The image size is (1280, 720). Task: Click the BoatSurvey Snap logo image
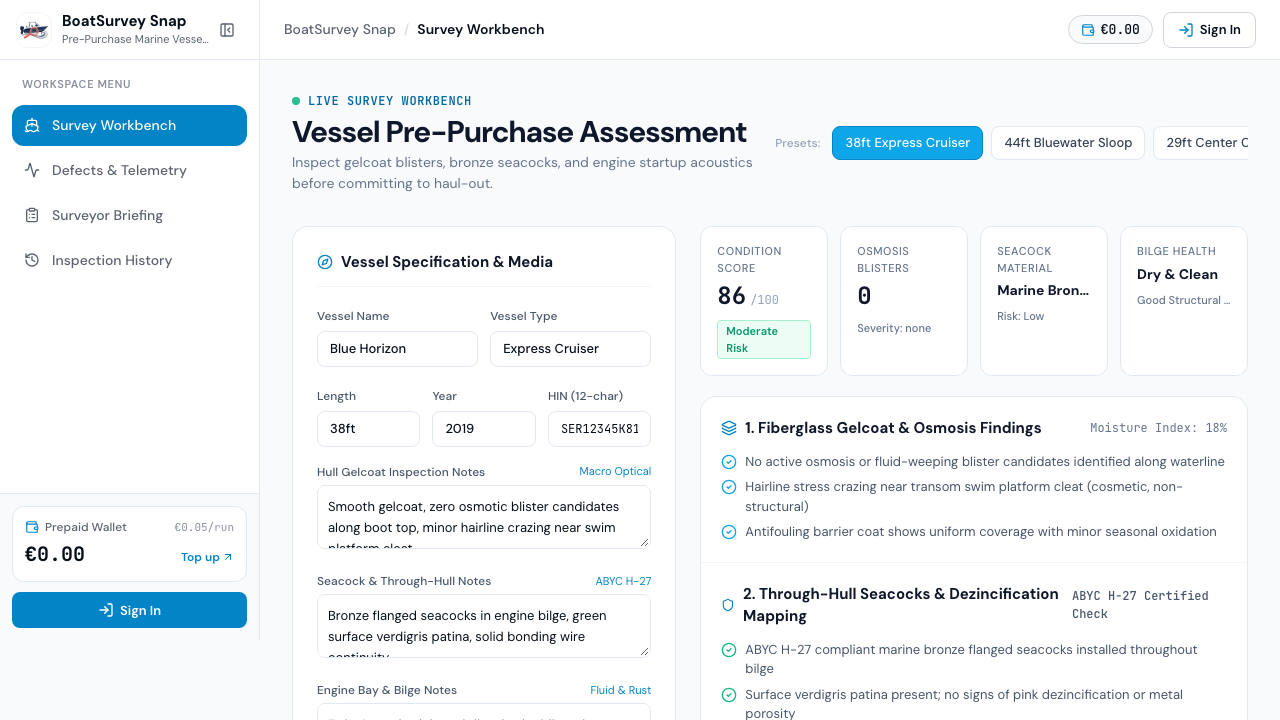[34, 30]
